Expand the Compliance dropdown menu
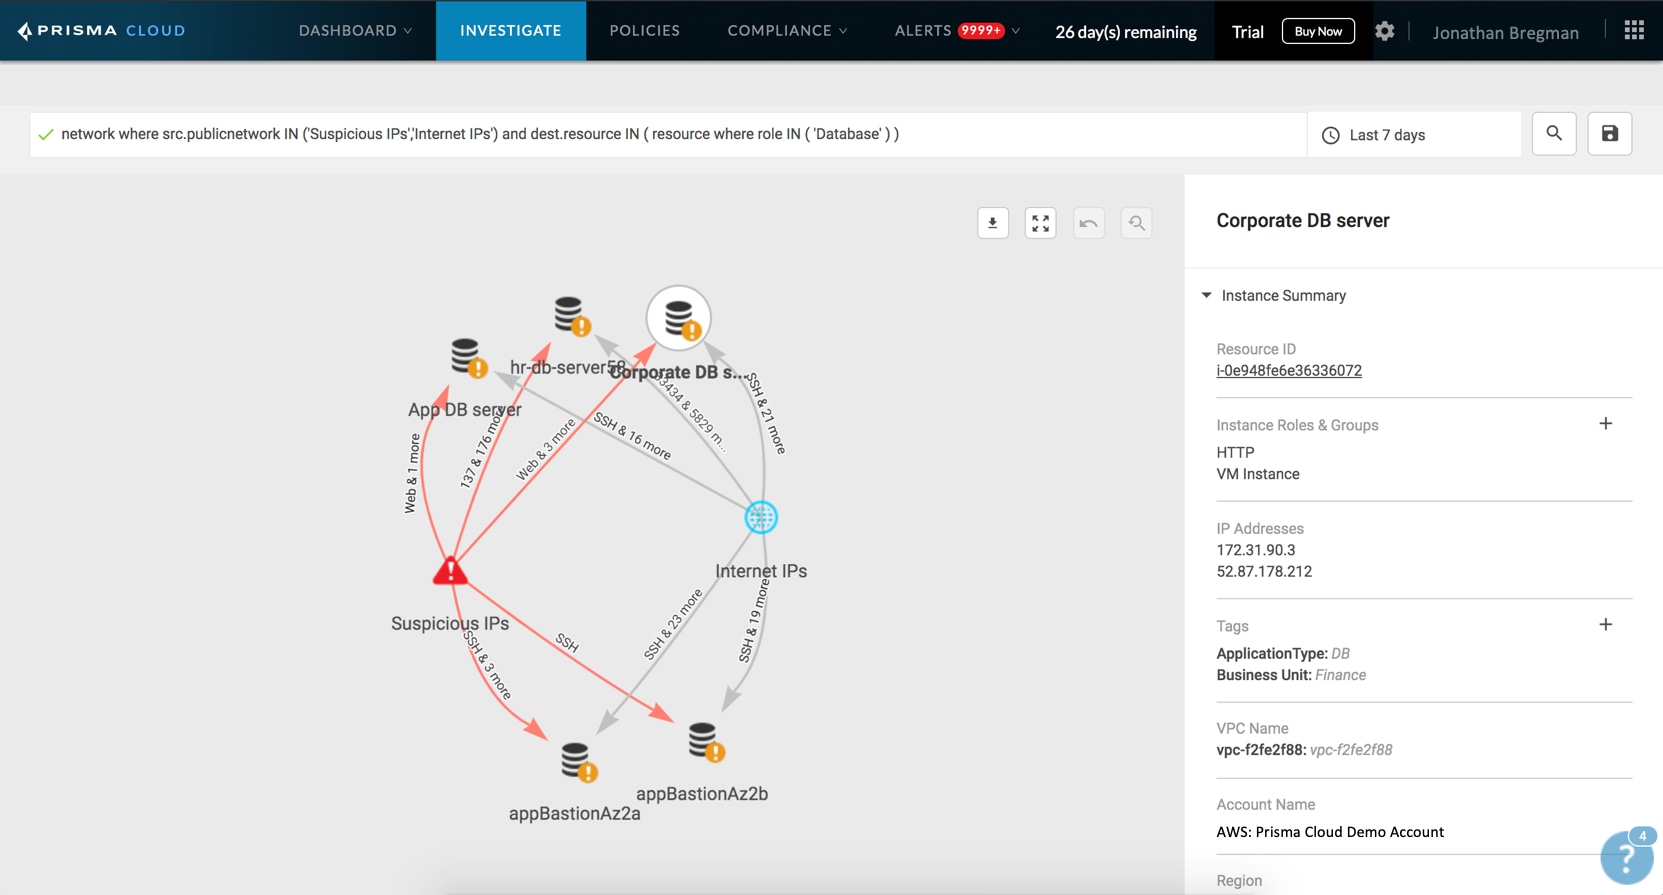1663x895 pixels. [x=787, y=31]
